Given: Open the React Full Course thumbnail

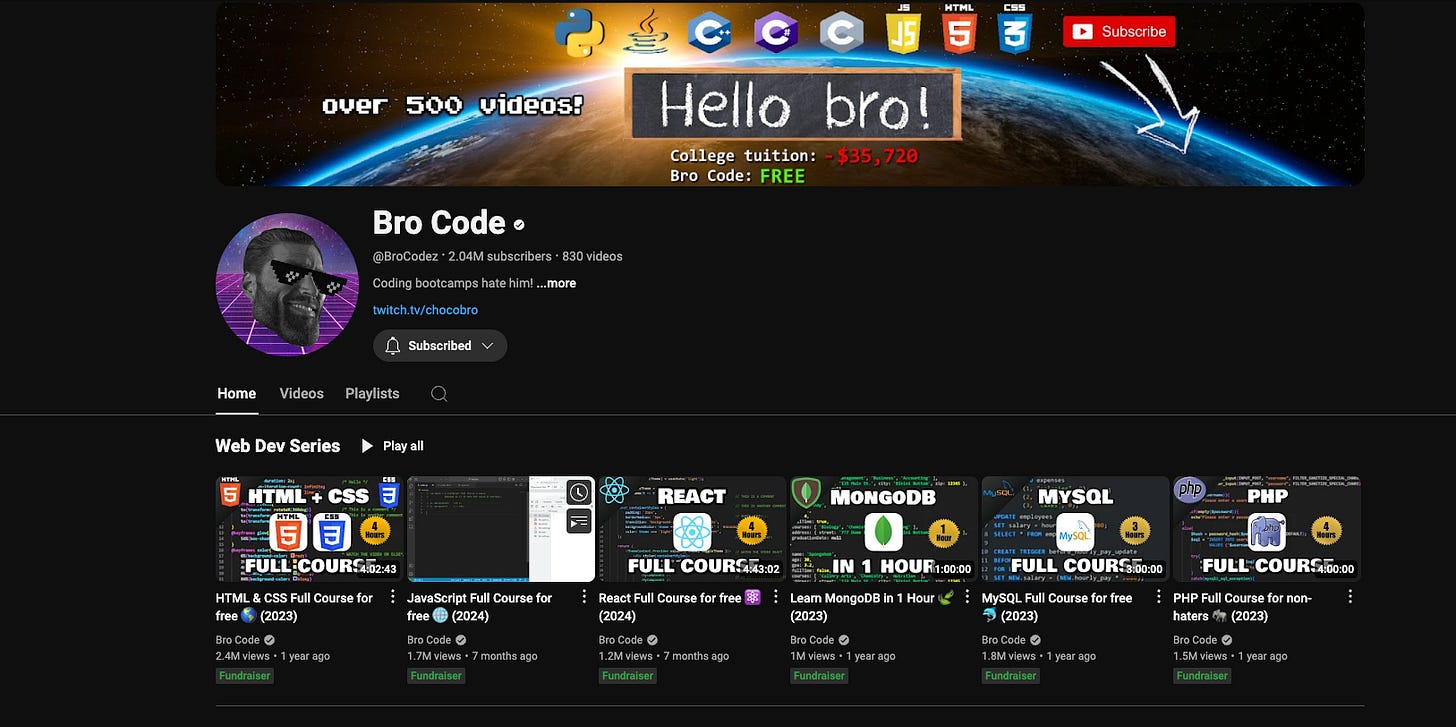Looking at the screenshot, I should tap(692, 529).
